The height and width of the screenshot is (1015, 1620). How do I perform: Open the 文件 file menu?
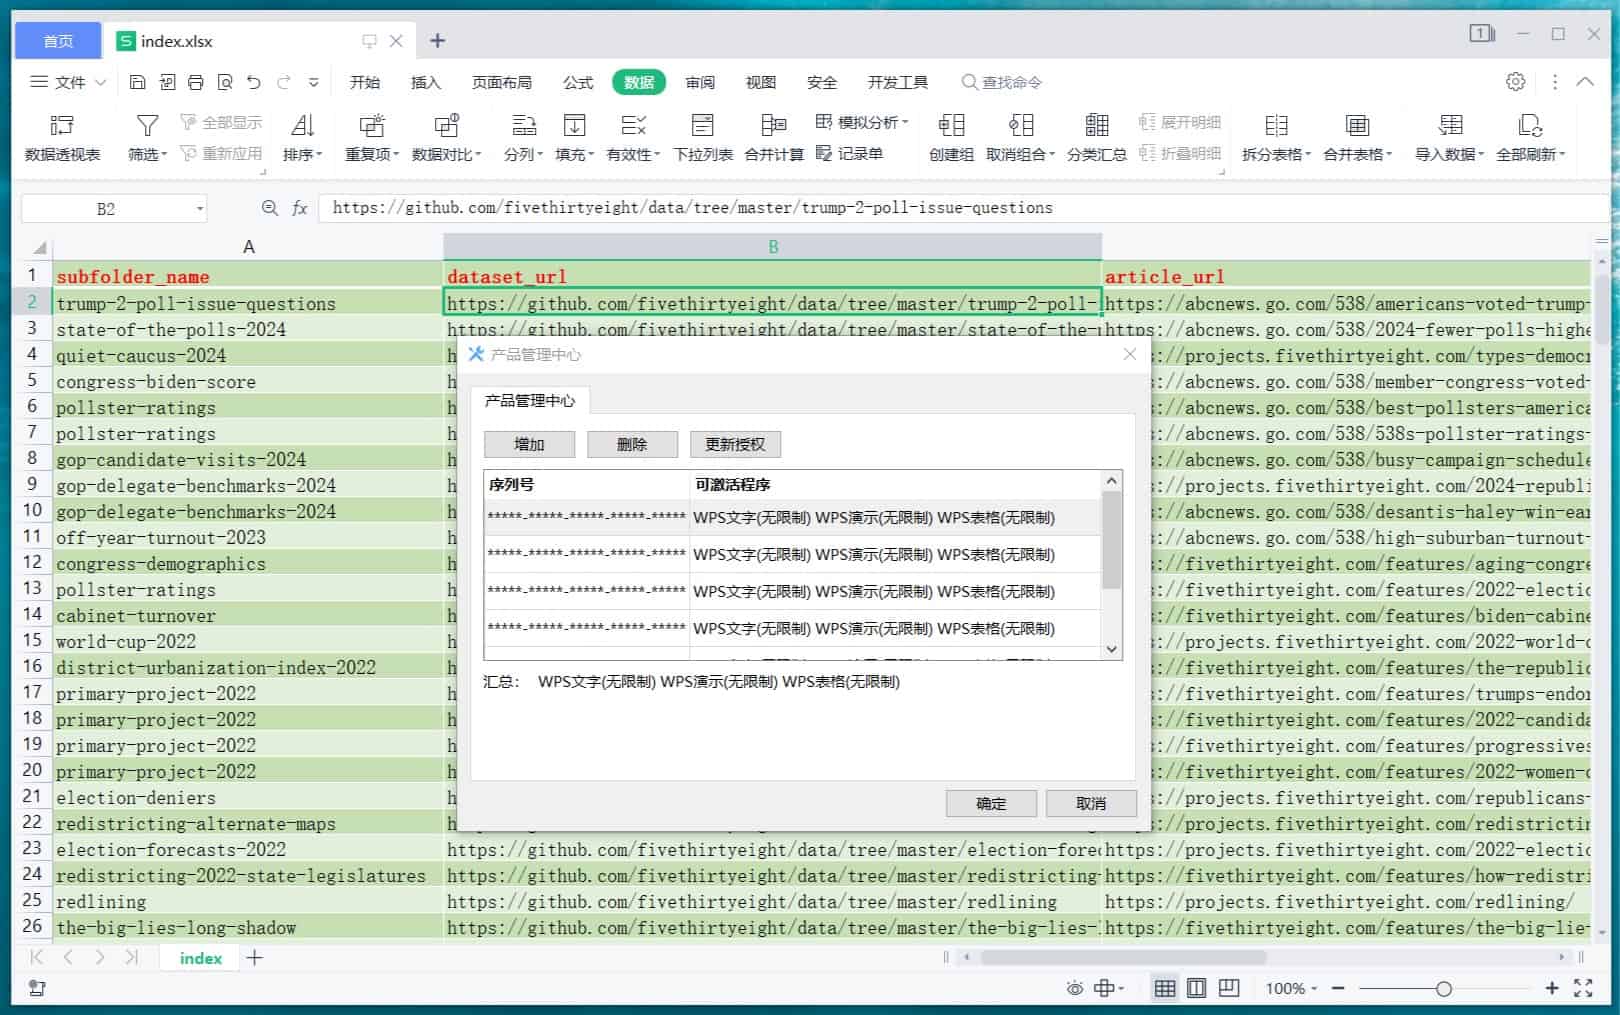click(68, 82)
